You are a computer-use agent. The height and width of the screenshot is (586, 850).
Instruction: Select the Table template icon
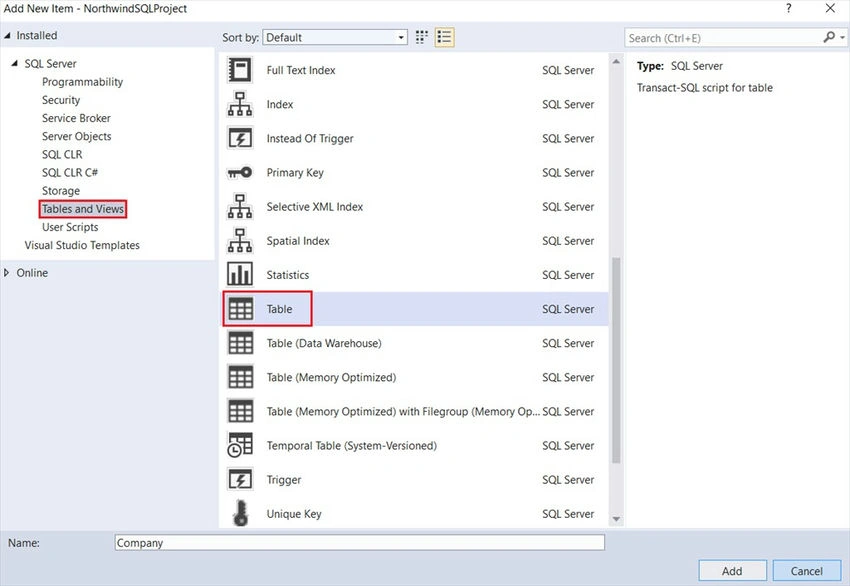pyautogui.click(x=240, y=309)
